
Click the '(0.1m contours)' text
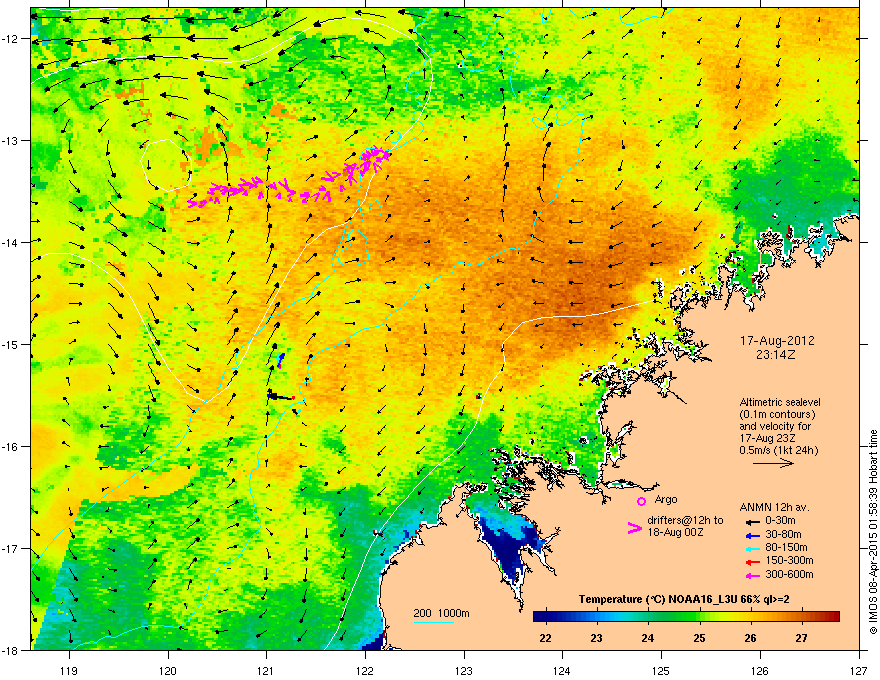pyautogui.click(x=777, y=415)
